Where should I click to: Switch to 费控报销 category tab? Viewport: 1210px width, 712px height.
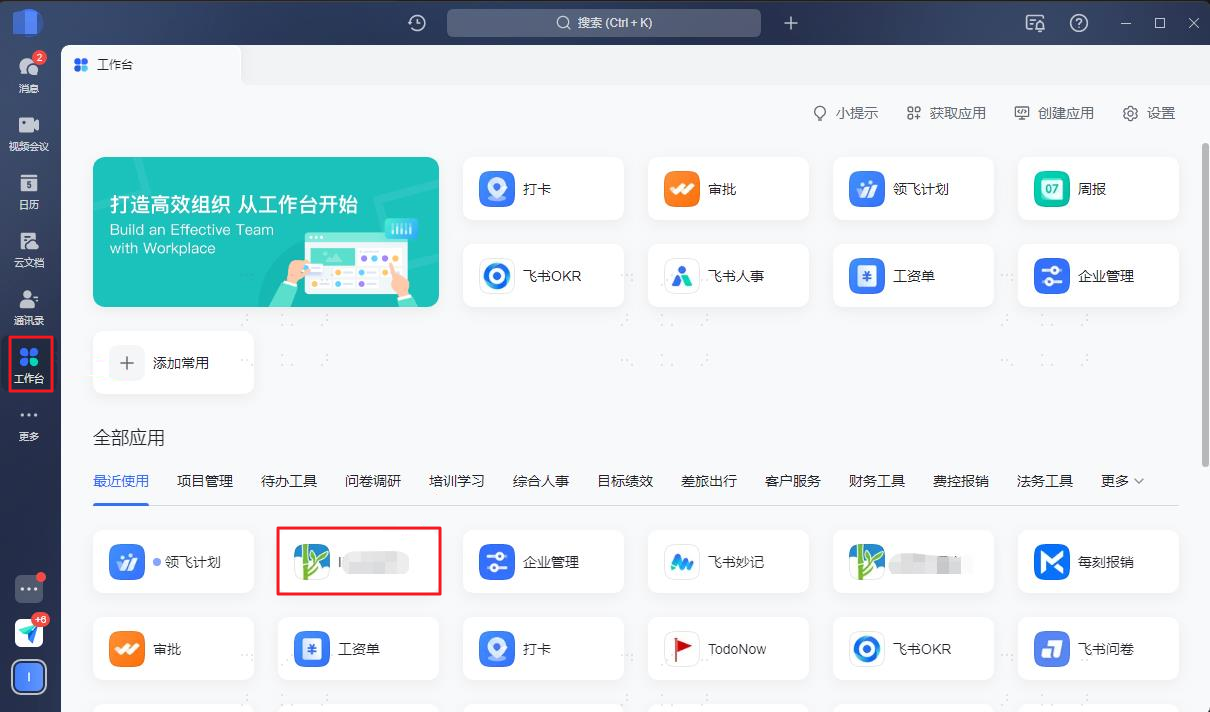[x=961, y=481]
